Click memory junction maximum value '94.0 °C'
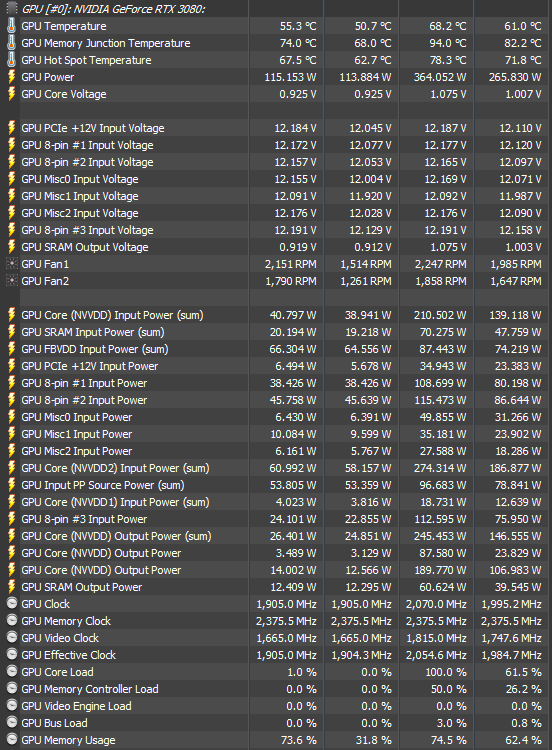 pyautogui.click(x=448, y=43)
